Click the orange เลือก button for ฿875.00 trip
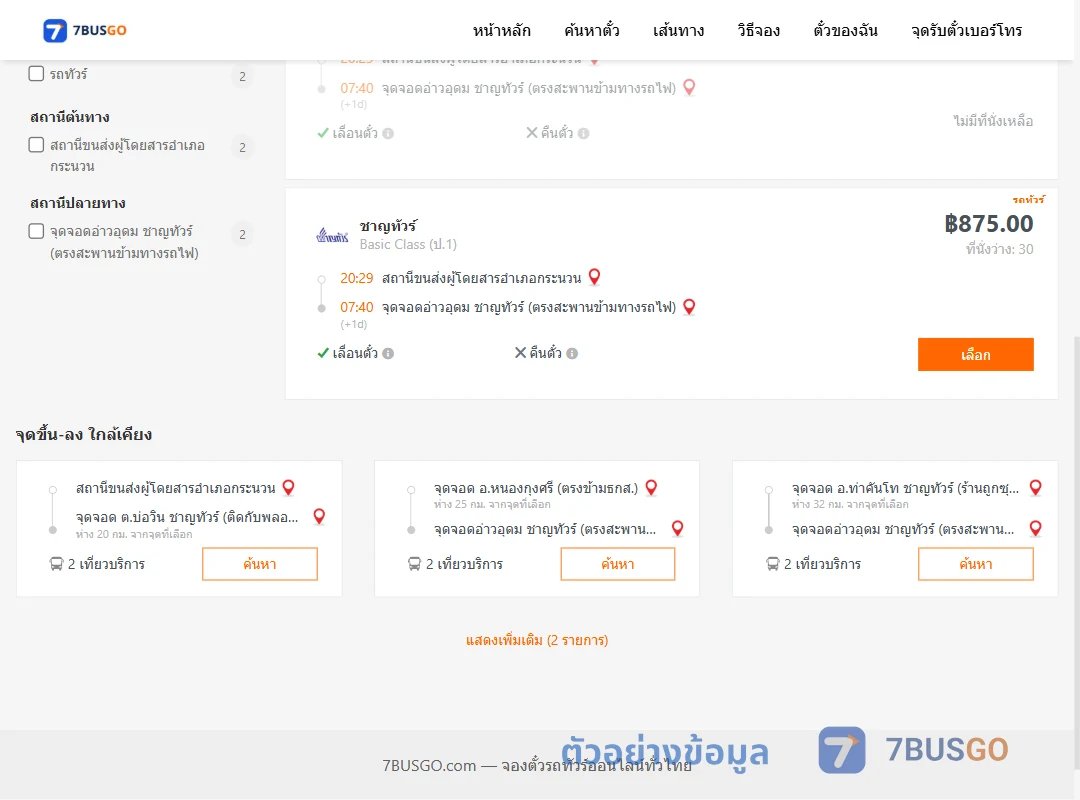Image resolution: width=1080 pixels, height=800 pixels. pos(975,354)
